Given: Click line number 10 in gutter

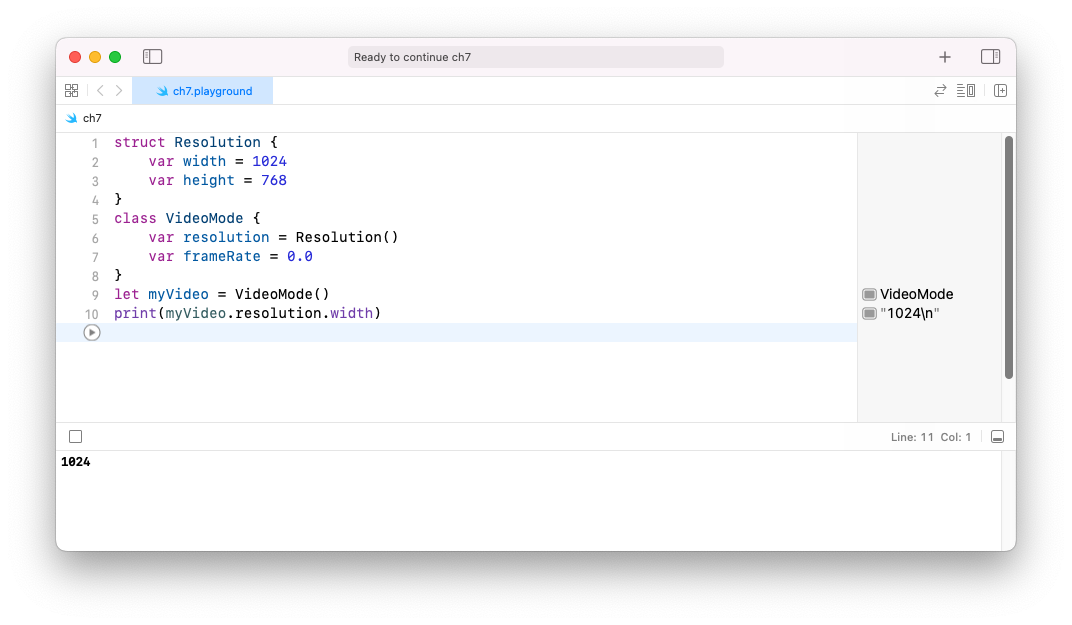Looking at the screenshot, I should [x=92, y=315].
